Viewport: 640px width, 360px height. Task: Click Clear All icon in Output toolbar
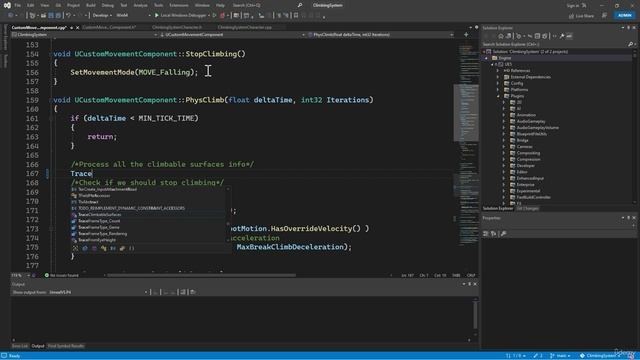[182, 292]
